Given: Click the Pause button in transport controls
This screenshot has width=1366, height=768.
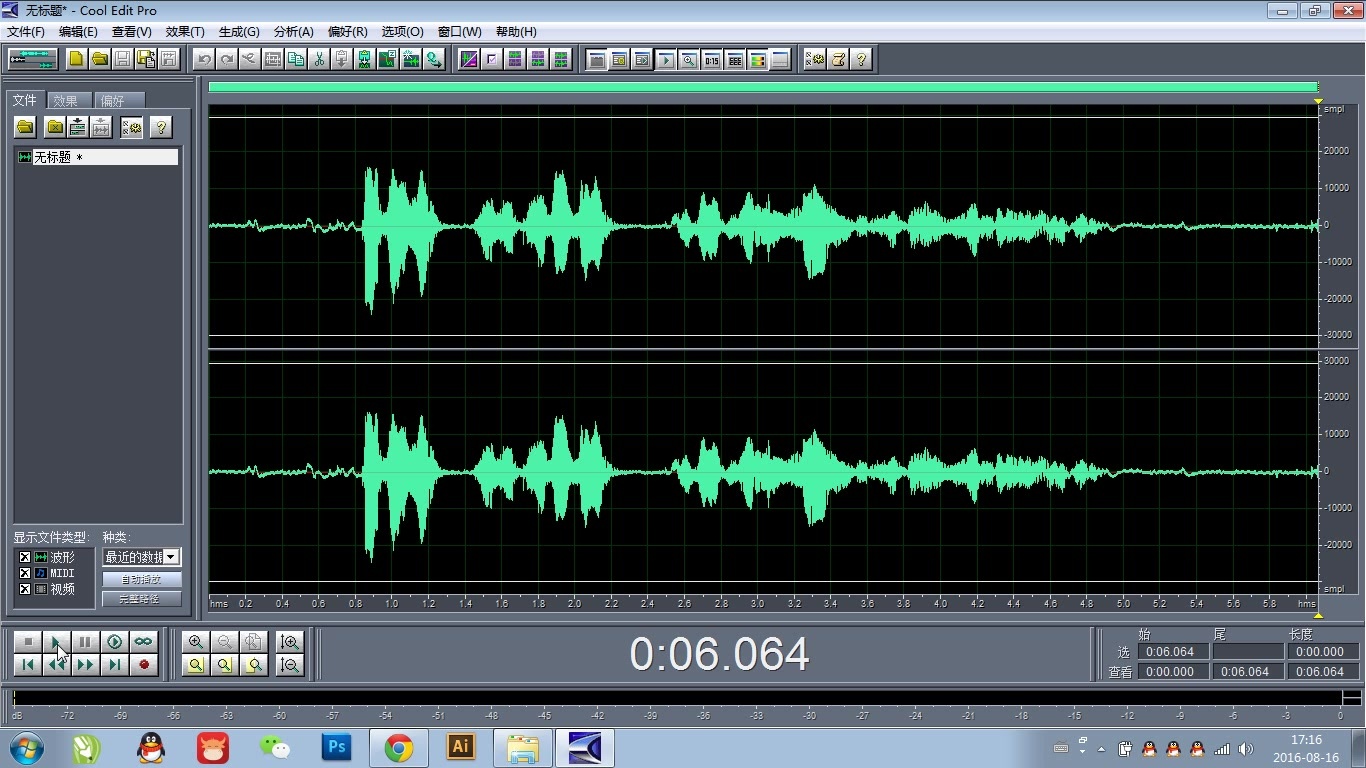Looking at the screenshot, I should [86, 642].
